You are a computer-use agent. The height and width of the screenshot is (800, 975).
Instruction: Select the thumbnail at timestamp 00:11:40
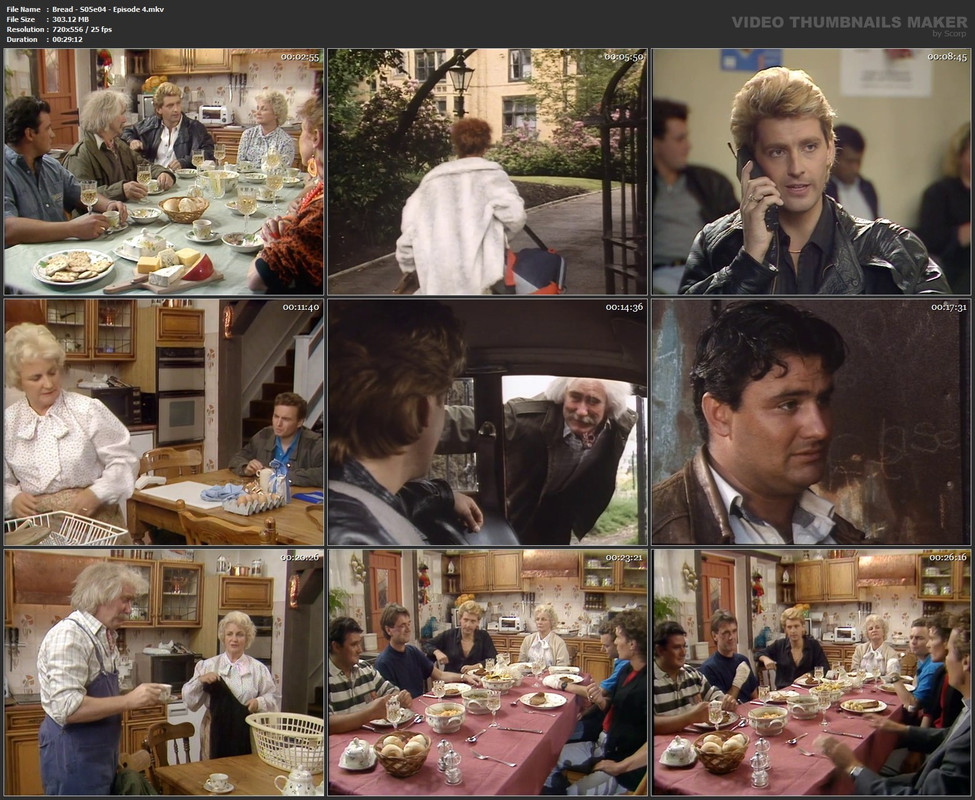(164, 422)
